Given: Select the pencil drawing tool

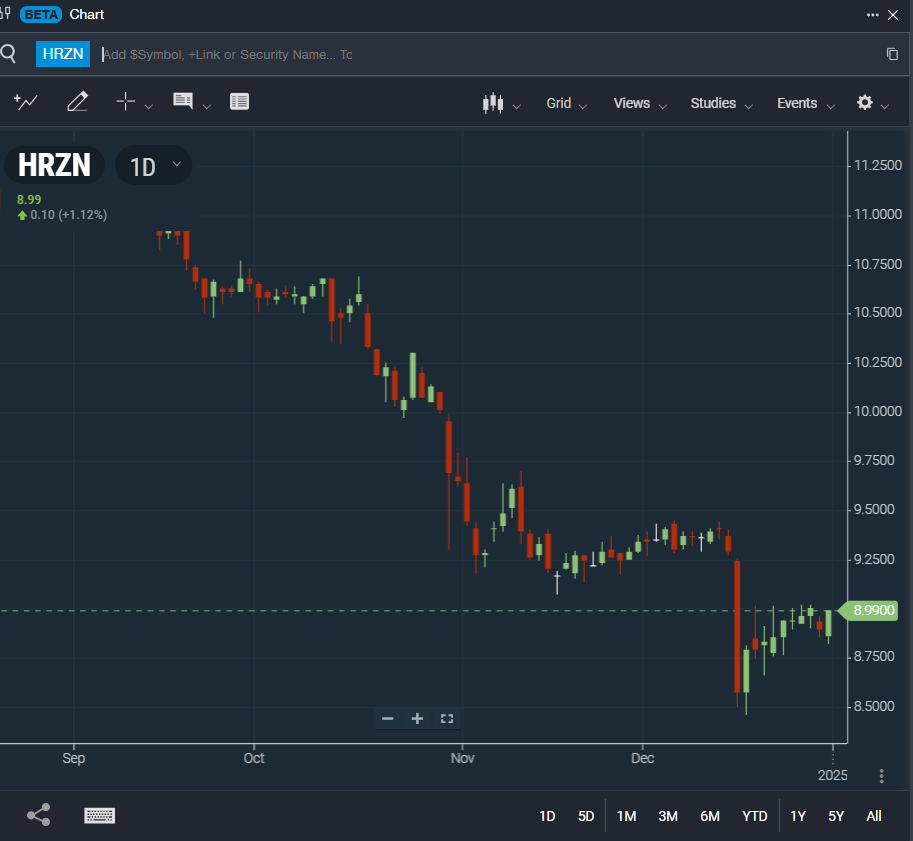Looking at the screenshot, I should click(77, 101).
